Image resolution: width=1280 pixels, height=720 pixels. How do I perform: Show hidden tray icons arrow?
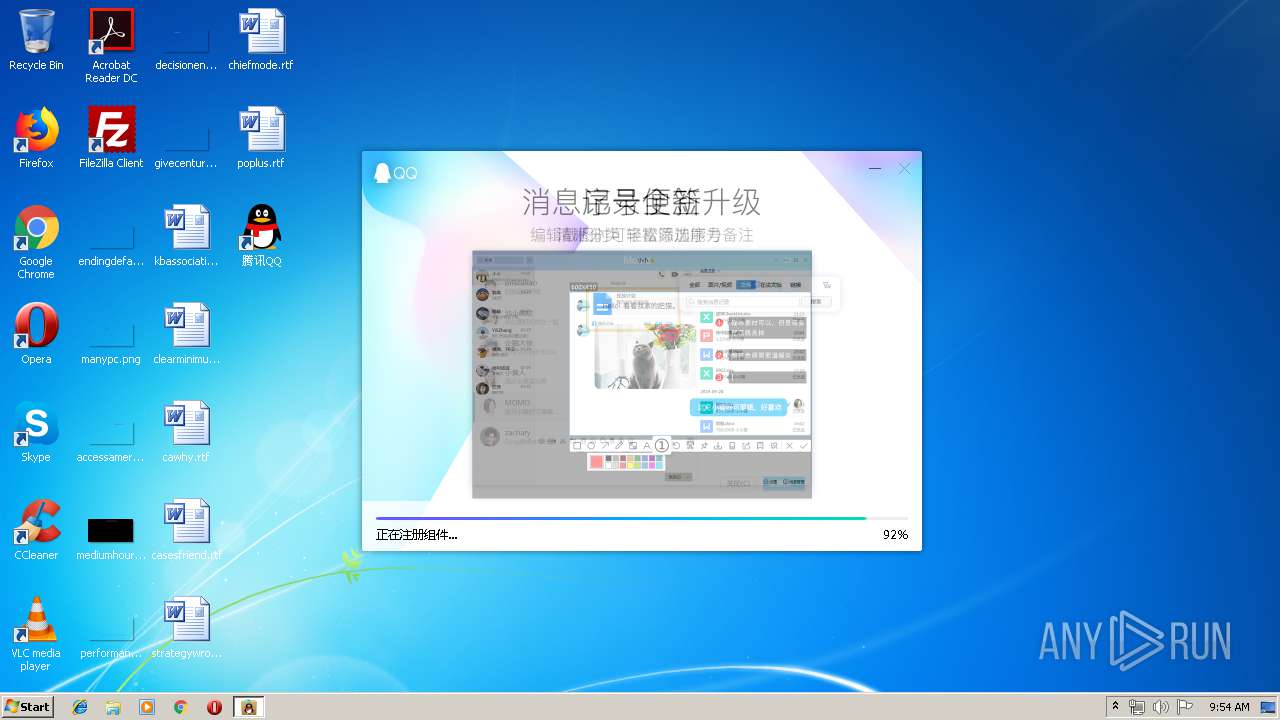point(1115,707)
